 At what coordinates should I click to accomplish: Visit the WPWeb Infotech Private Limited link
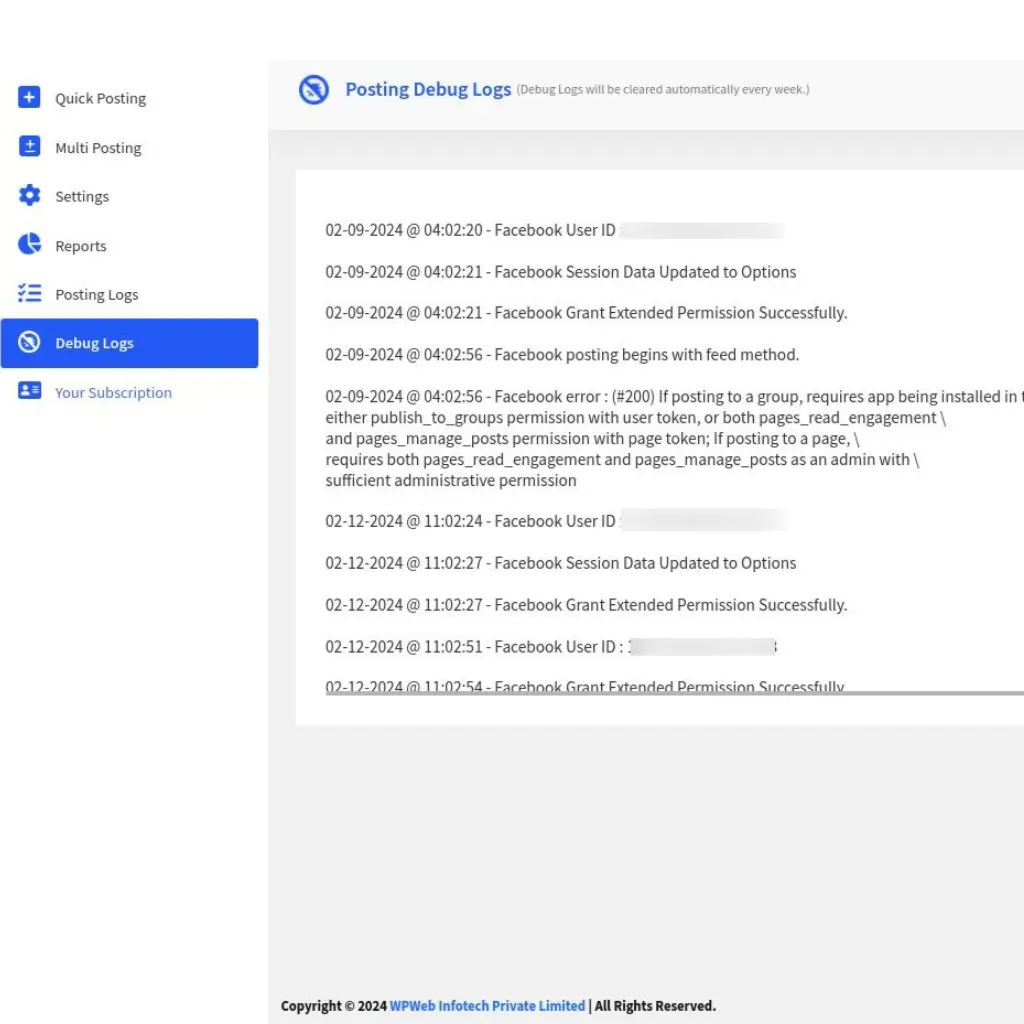point(487,1006)
